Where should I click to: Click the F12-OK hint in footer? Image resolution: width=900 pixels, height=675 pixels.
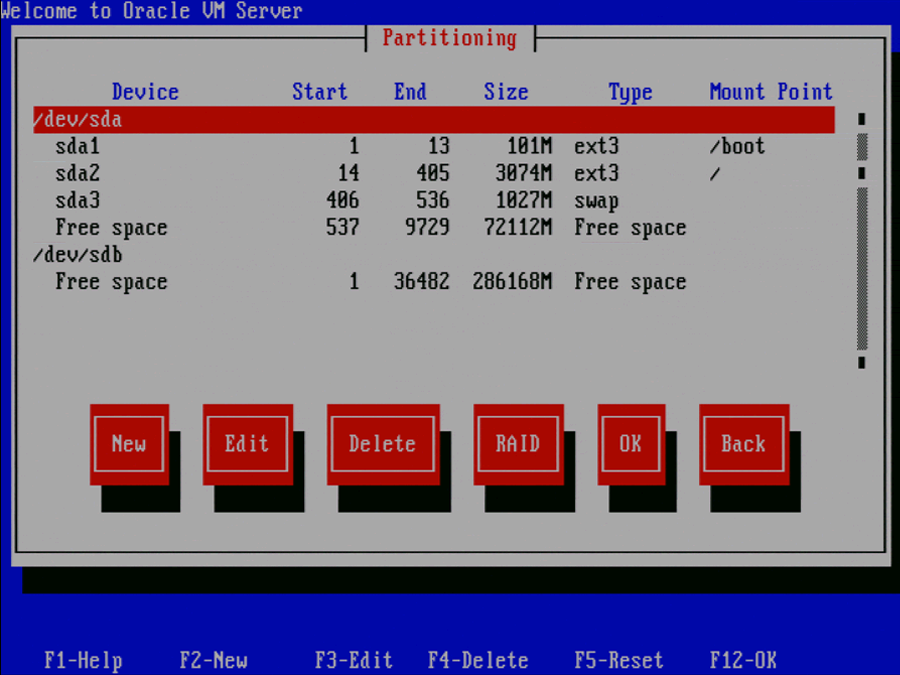coord(743,660)
